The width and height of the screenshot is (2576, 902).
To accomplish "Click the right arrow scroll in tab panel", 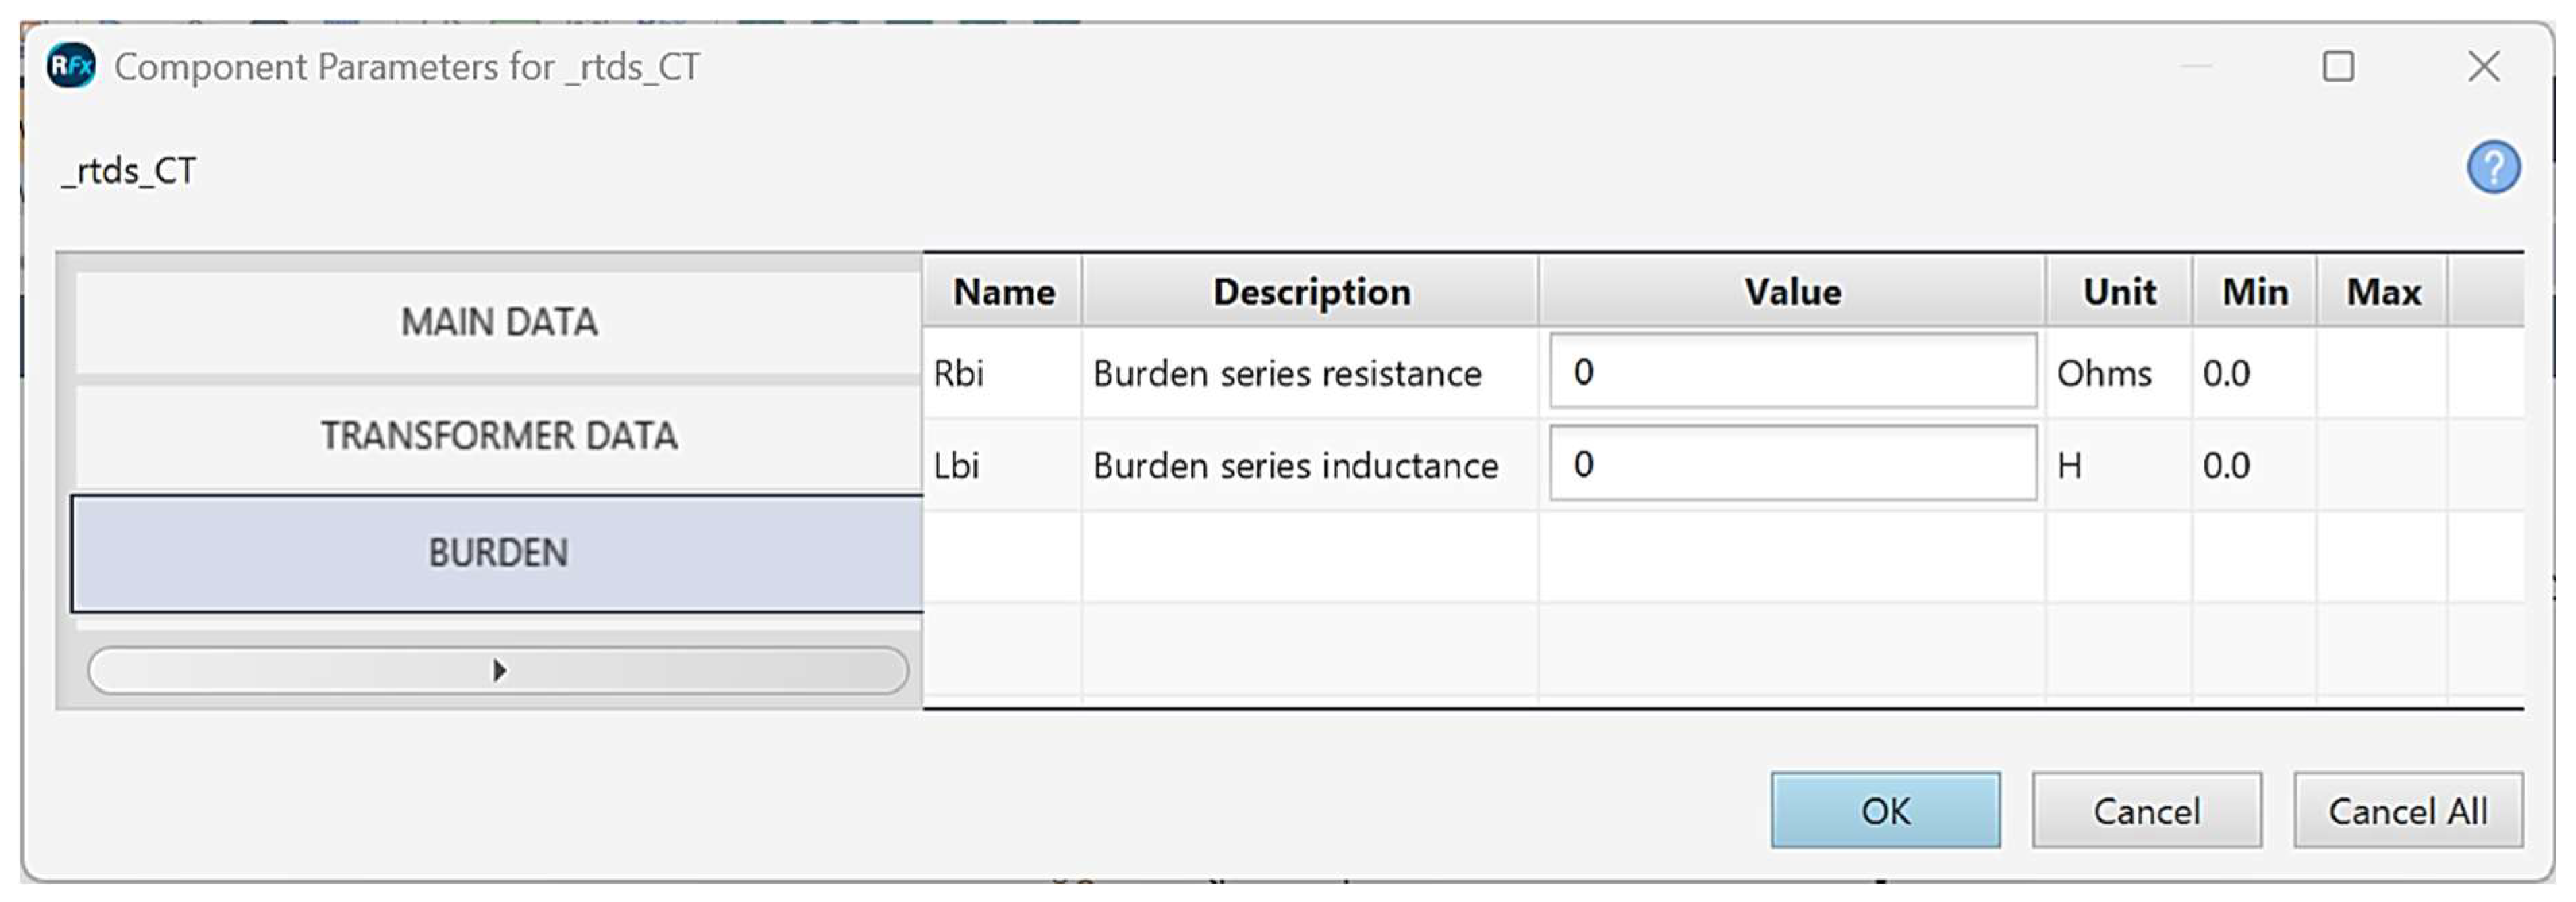I will [x=498, y=670].
